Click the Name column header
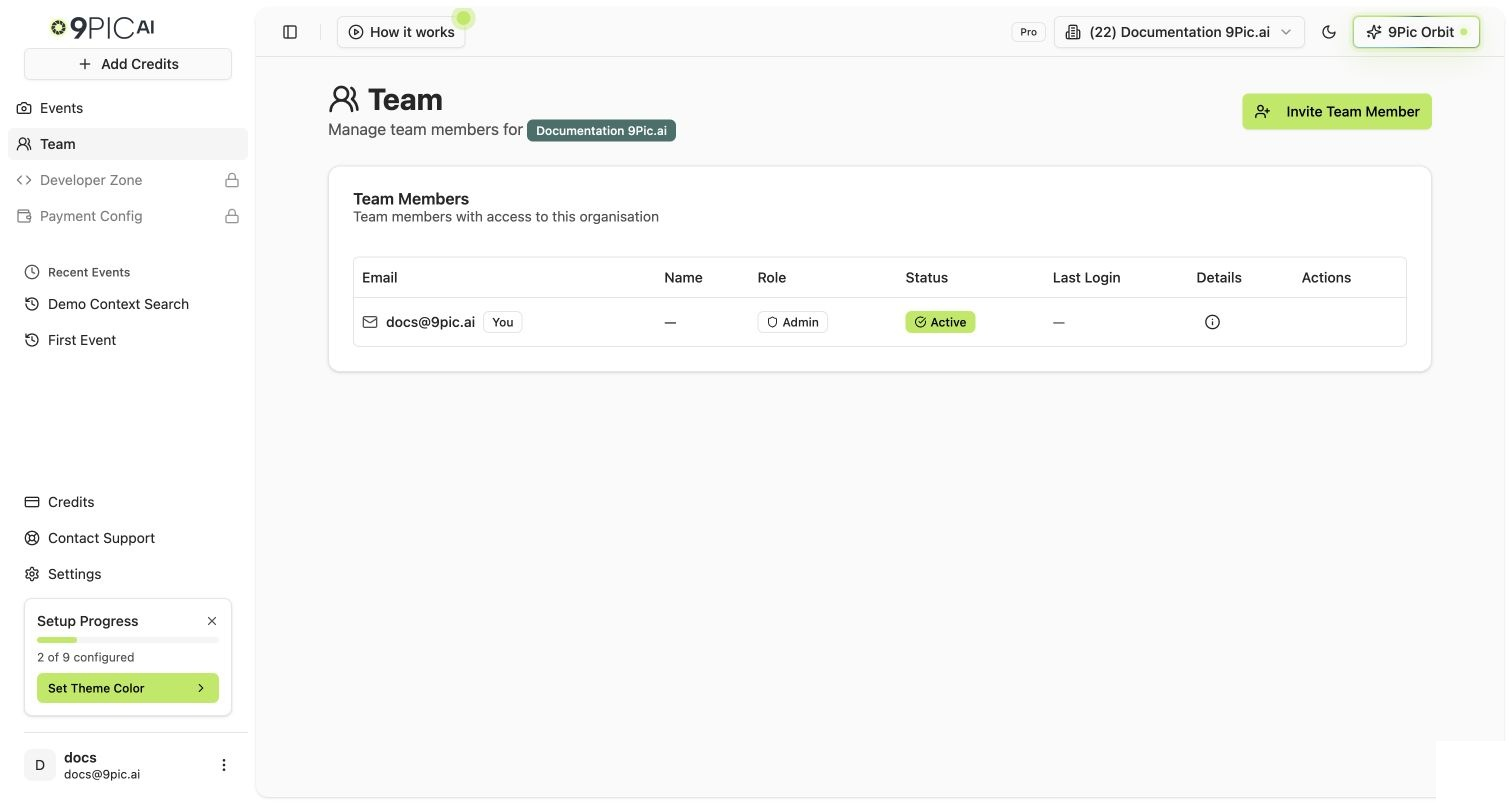The height and width of the screenshot is (805, 1512). [x=683, y=278]
